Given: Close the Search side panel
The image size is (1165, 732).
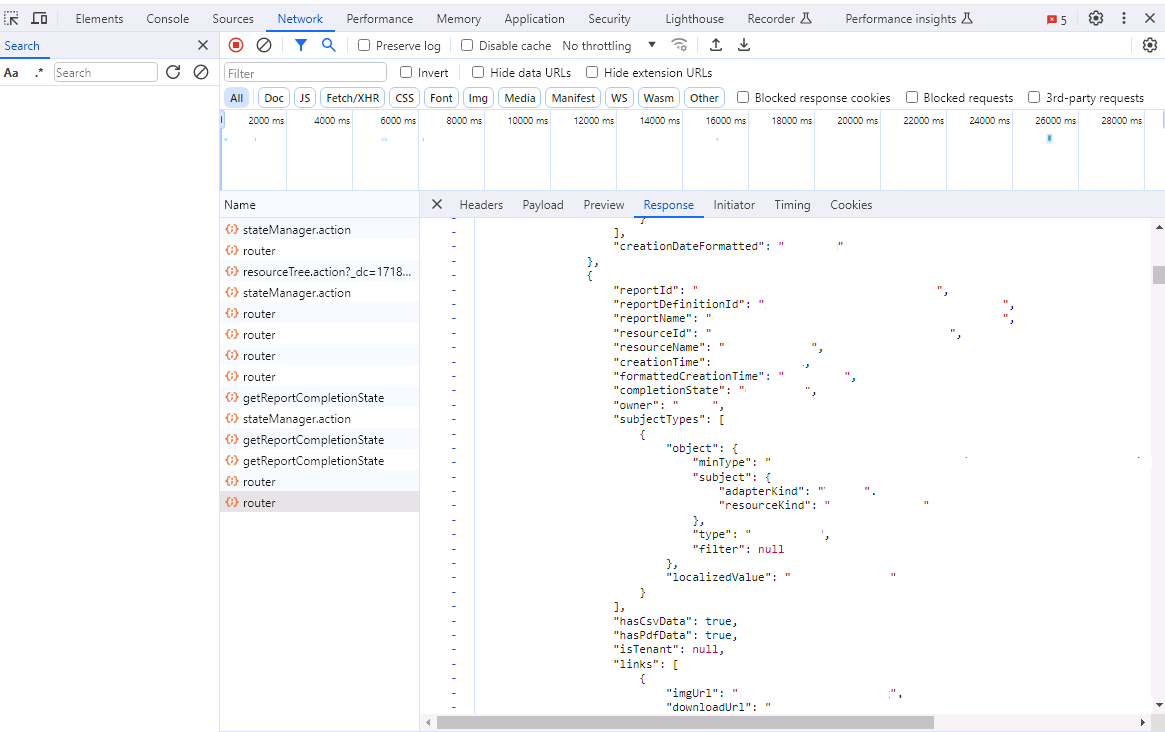Looking at the screenshot, I should point(203,45).
